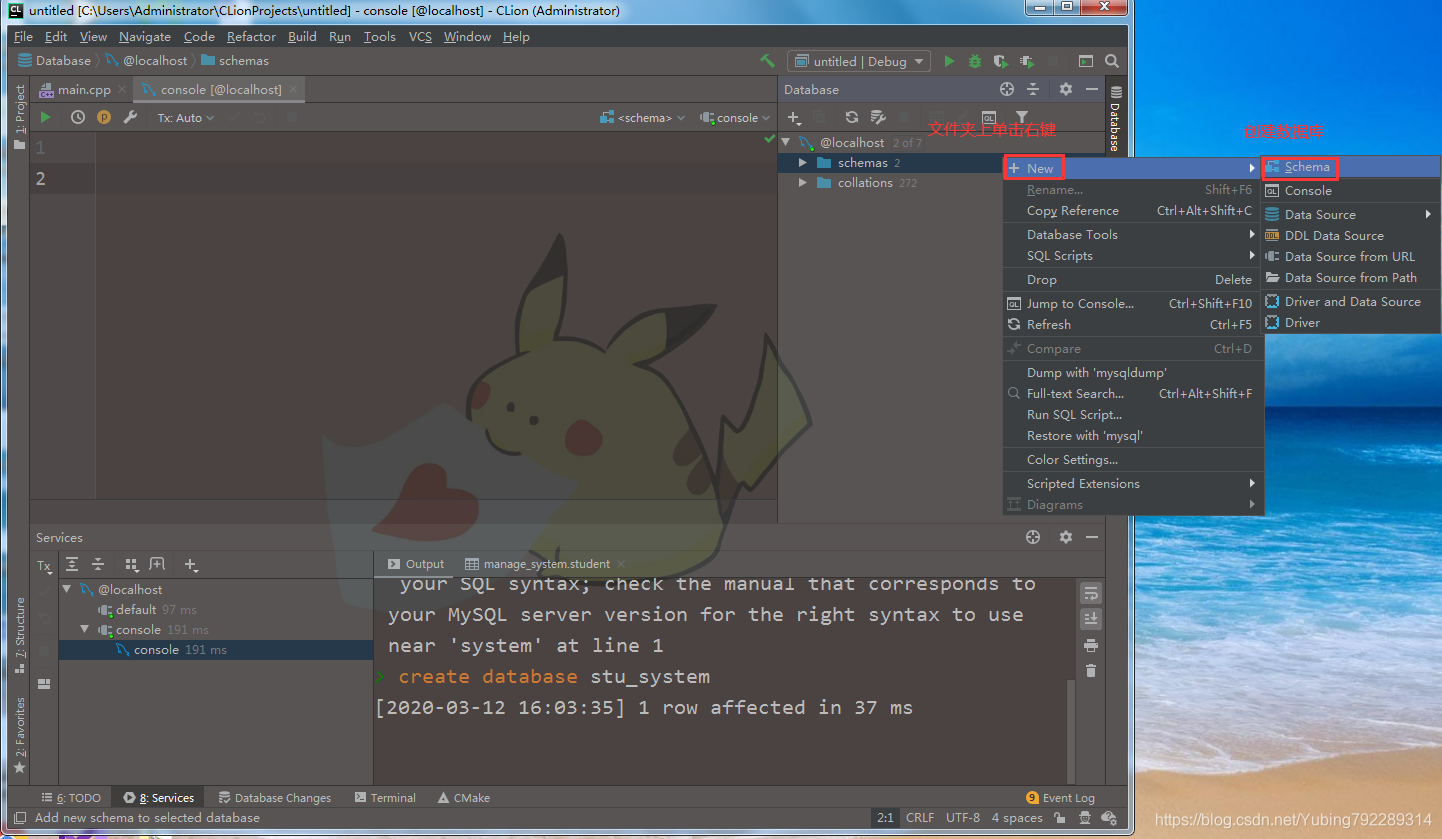
Task: Click the green Execute button in console toolbar
Action: pyautogui.click(x=45, y=117)
